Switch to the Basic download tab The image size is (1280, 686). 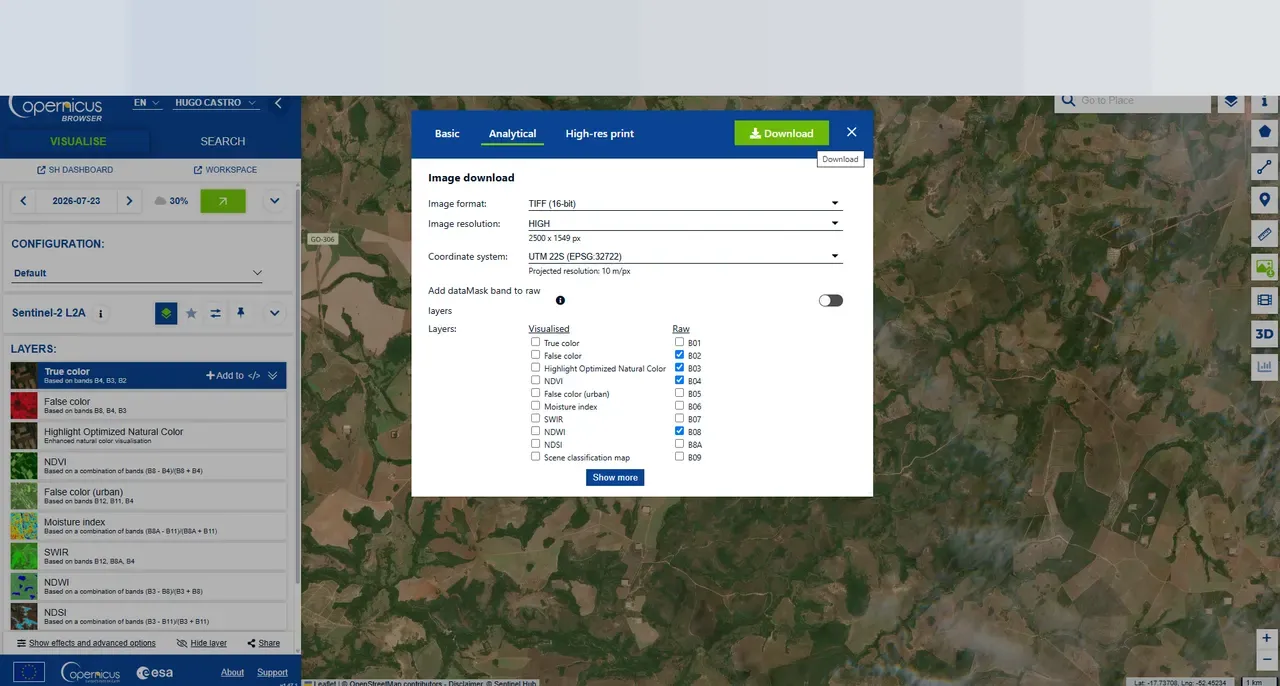(447, 133)
